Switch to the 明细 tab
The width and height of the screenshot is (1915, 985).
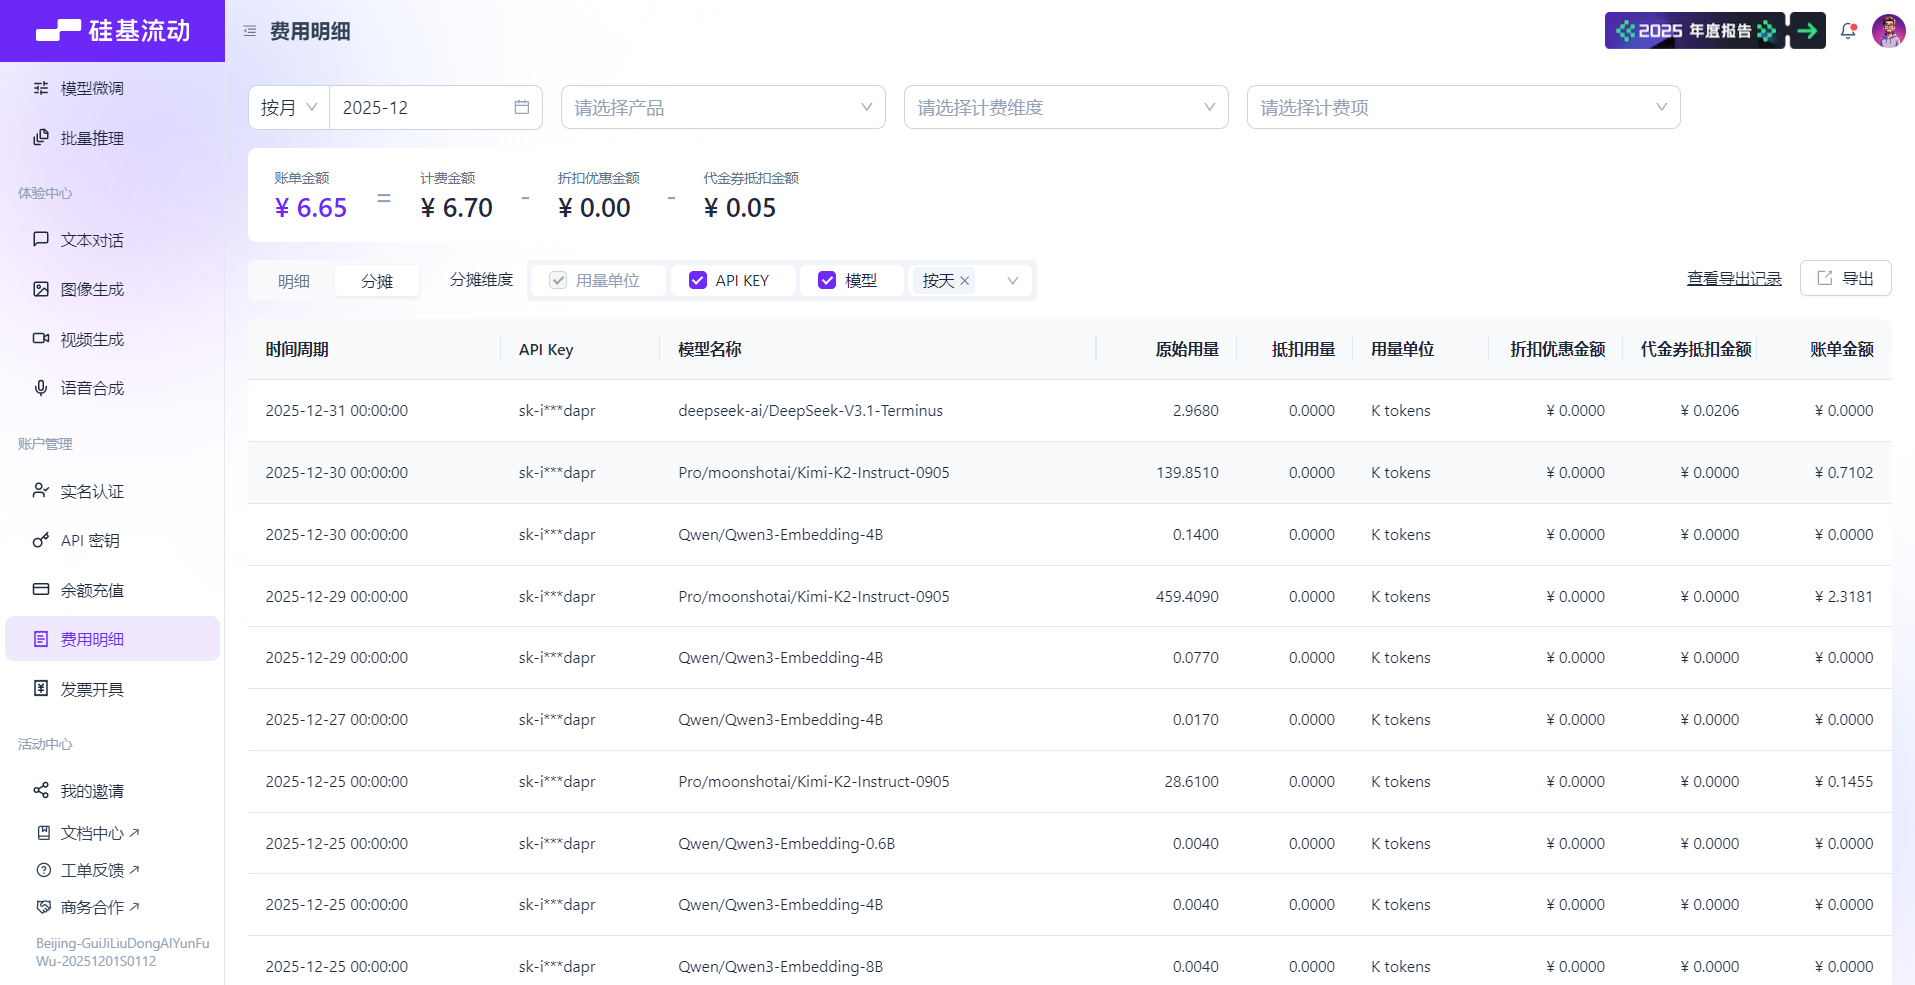pyautogui.click(x=293, y=281)
